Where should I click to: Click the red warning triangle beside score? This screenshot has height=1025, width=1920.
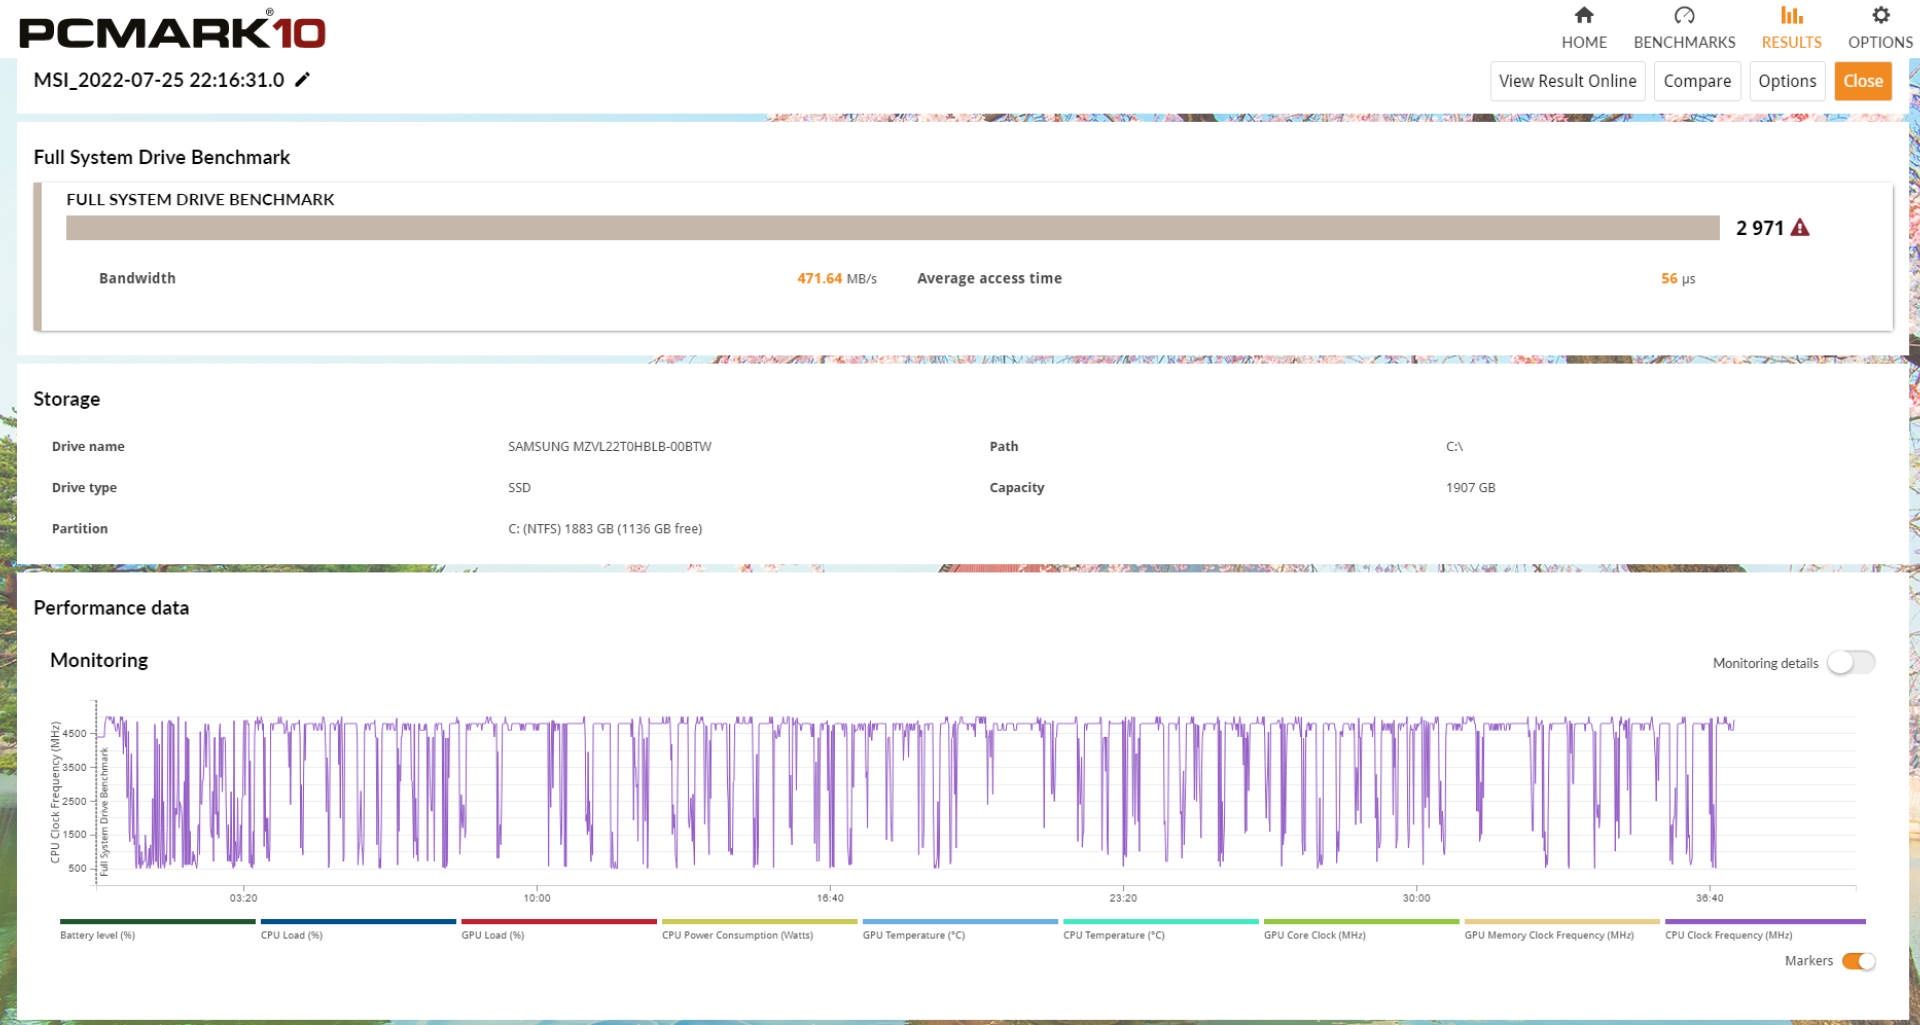(x=1800, y=228)
